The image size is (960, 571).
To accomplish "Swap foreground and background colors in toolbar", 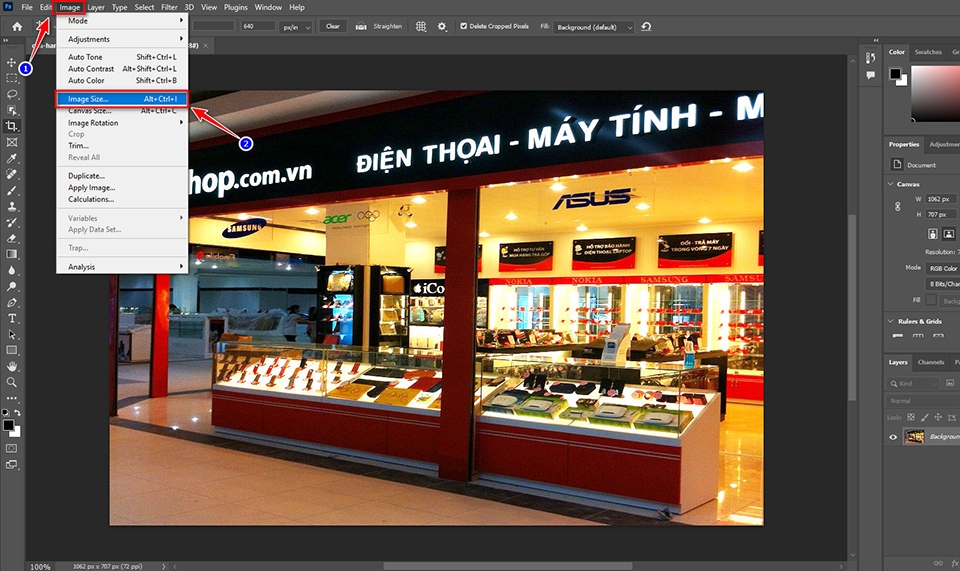I will (x=17, y=413).
